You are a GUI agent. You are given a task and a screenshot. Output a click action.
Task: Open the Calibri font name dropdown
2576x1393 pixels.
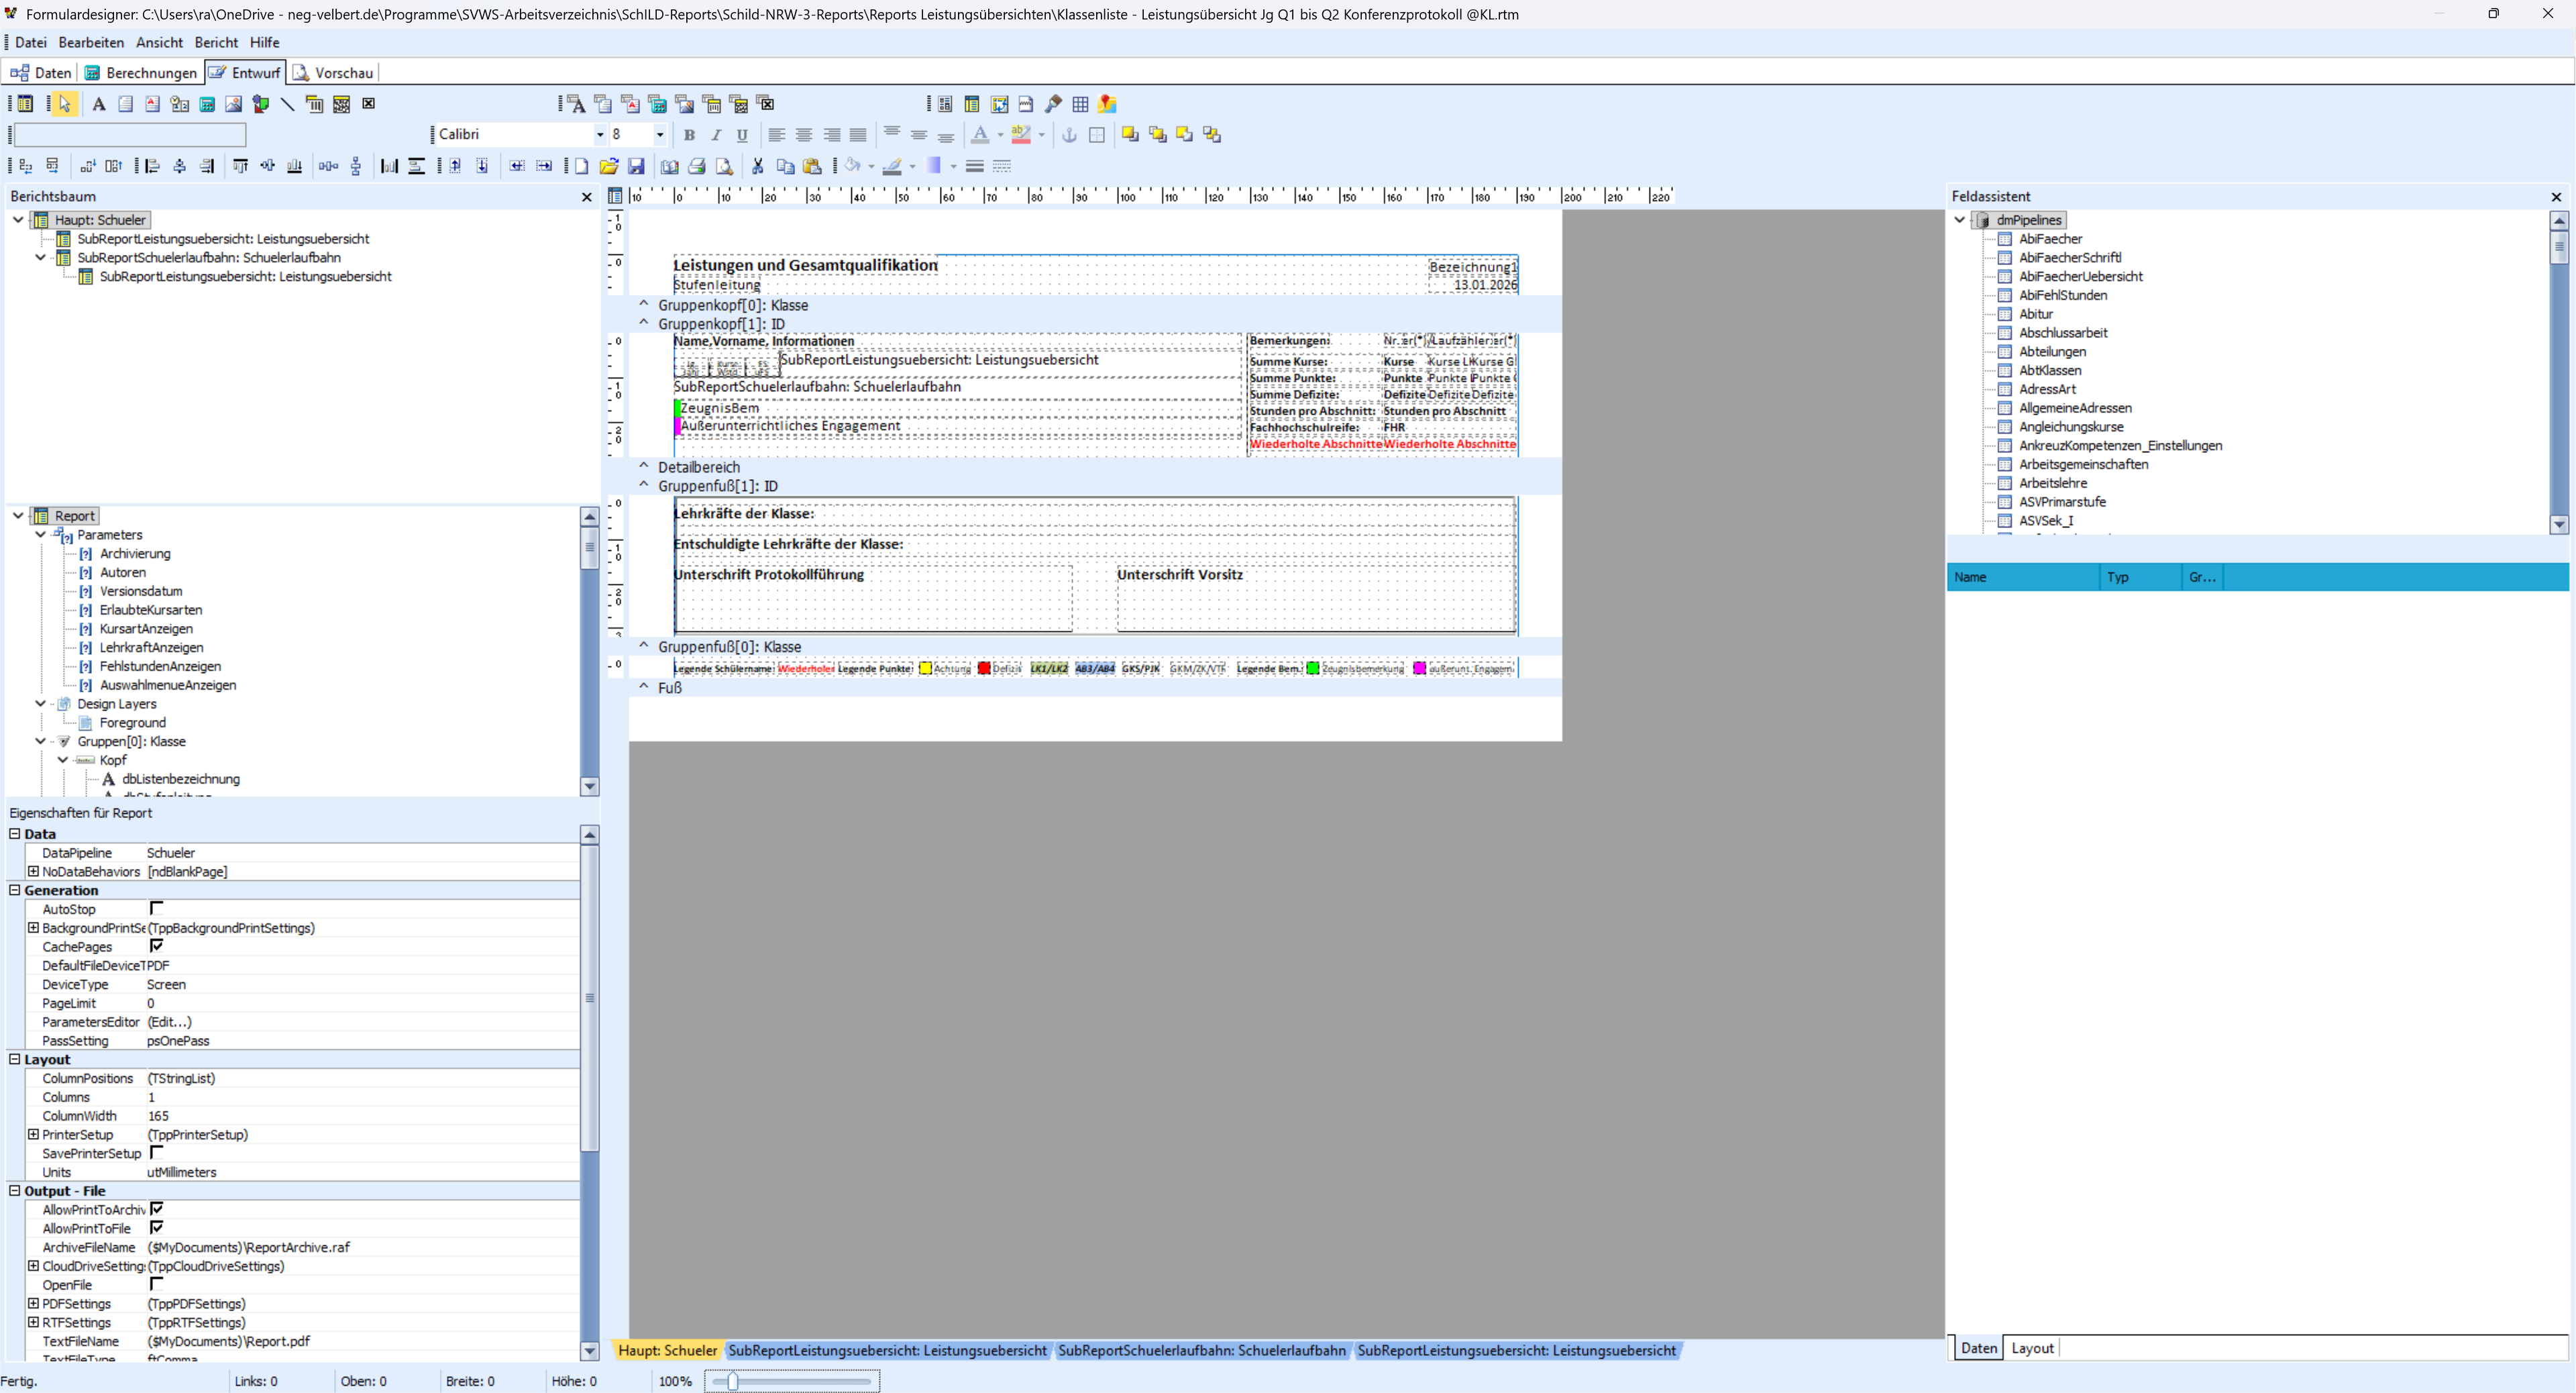coord(600,135)
